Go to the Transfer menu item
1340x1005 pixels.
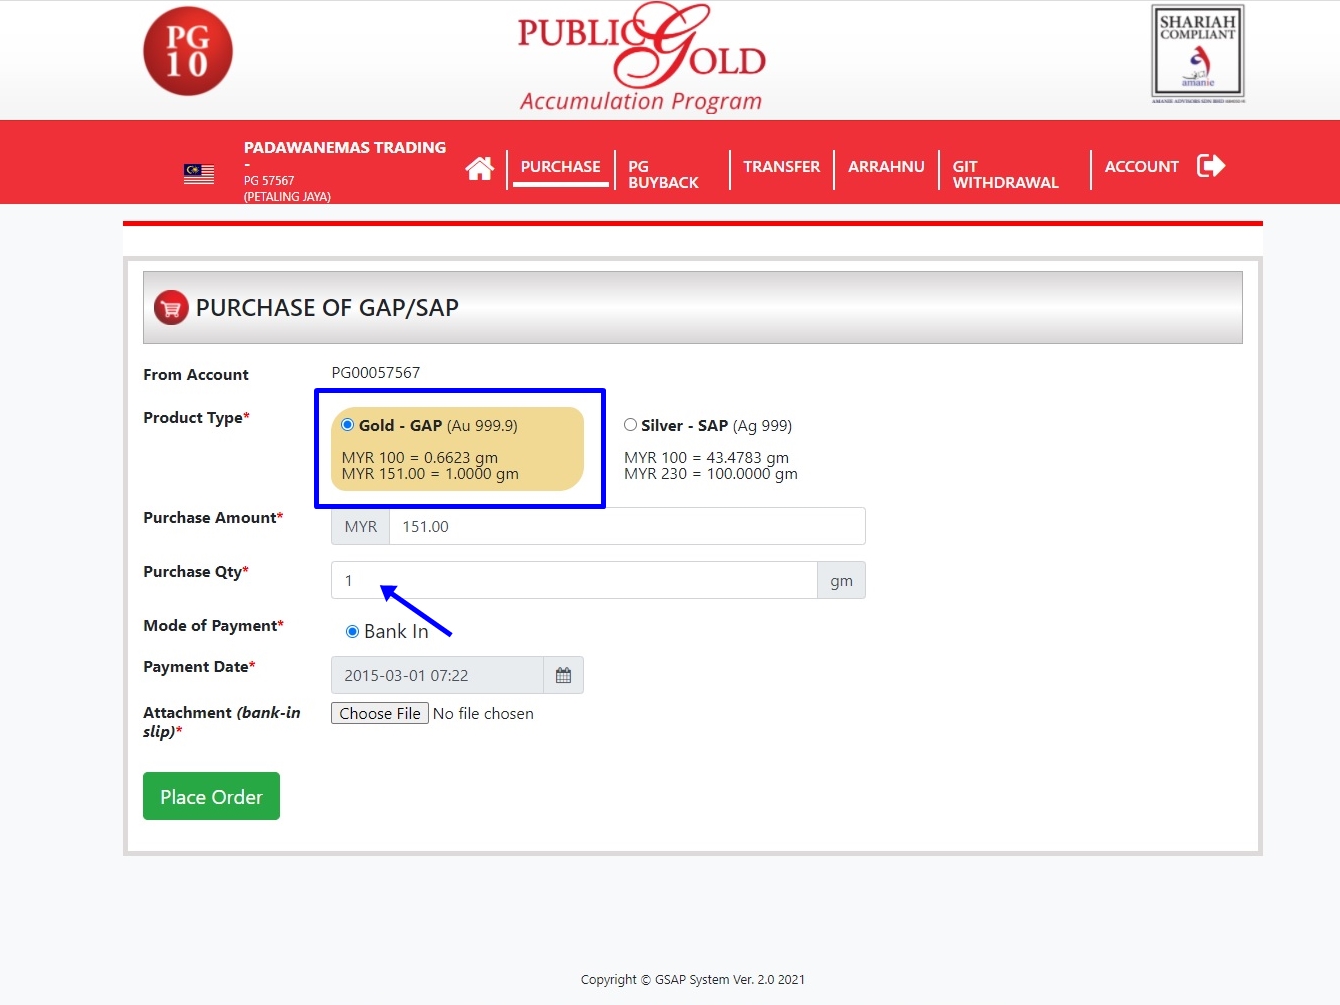(x=781, y=167)
